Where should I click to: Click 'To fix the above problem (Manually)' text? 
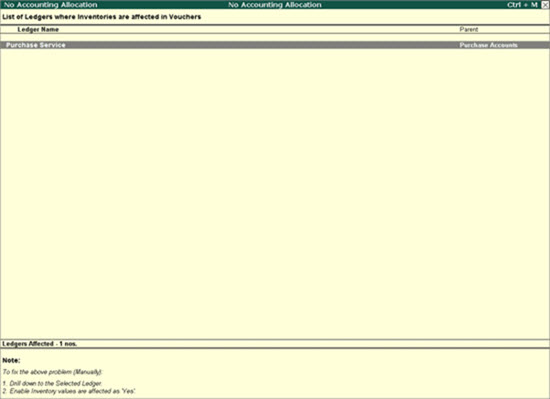[x=52, y=372]
